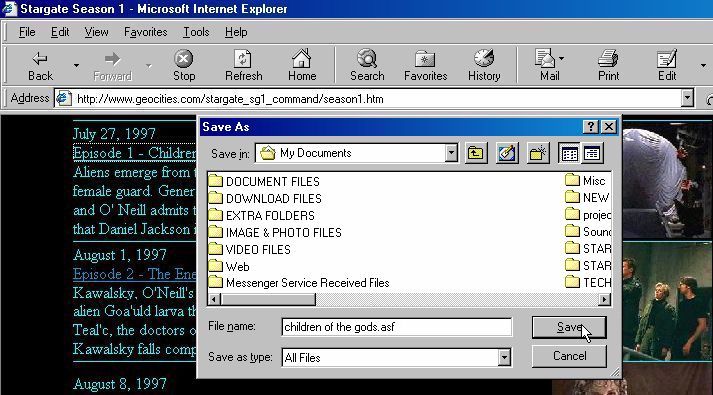Open the Edit menu in the menu bar
The width and height of the screenshot is (713, 395).
coord(60,32)
